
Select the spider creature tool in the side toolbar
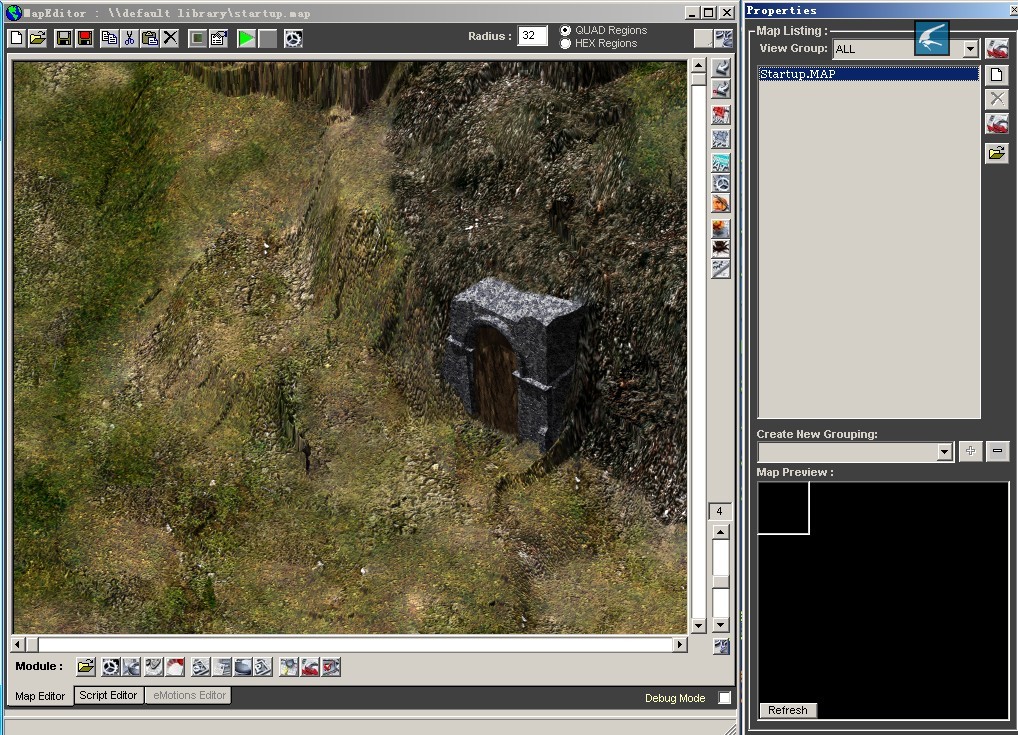click(721, 248)
